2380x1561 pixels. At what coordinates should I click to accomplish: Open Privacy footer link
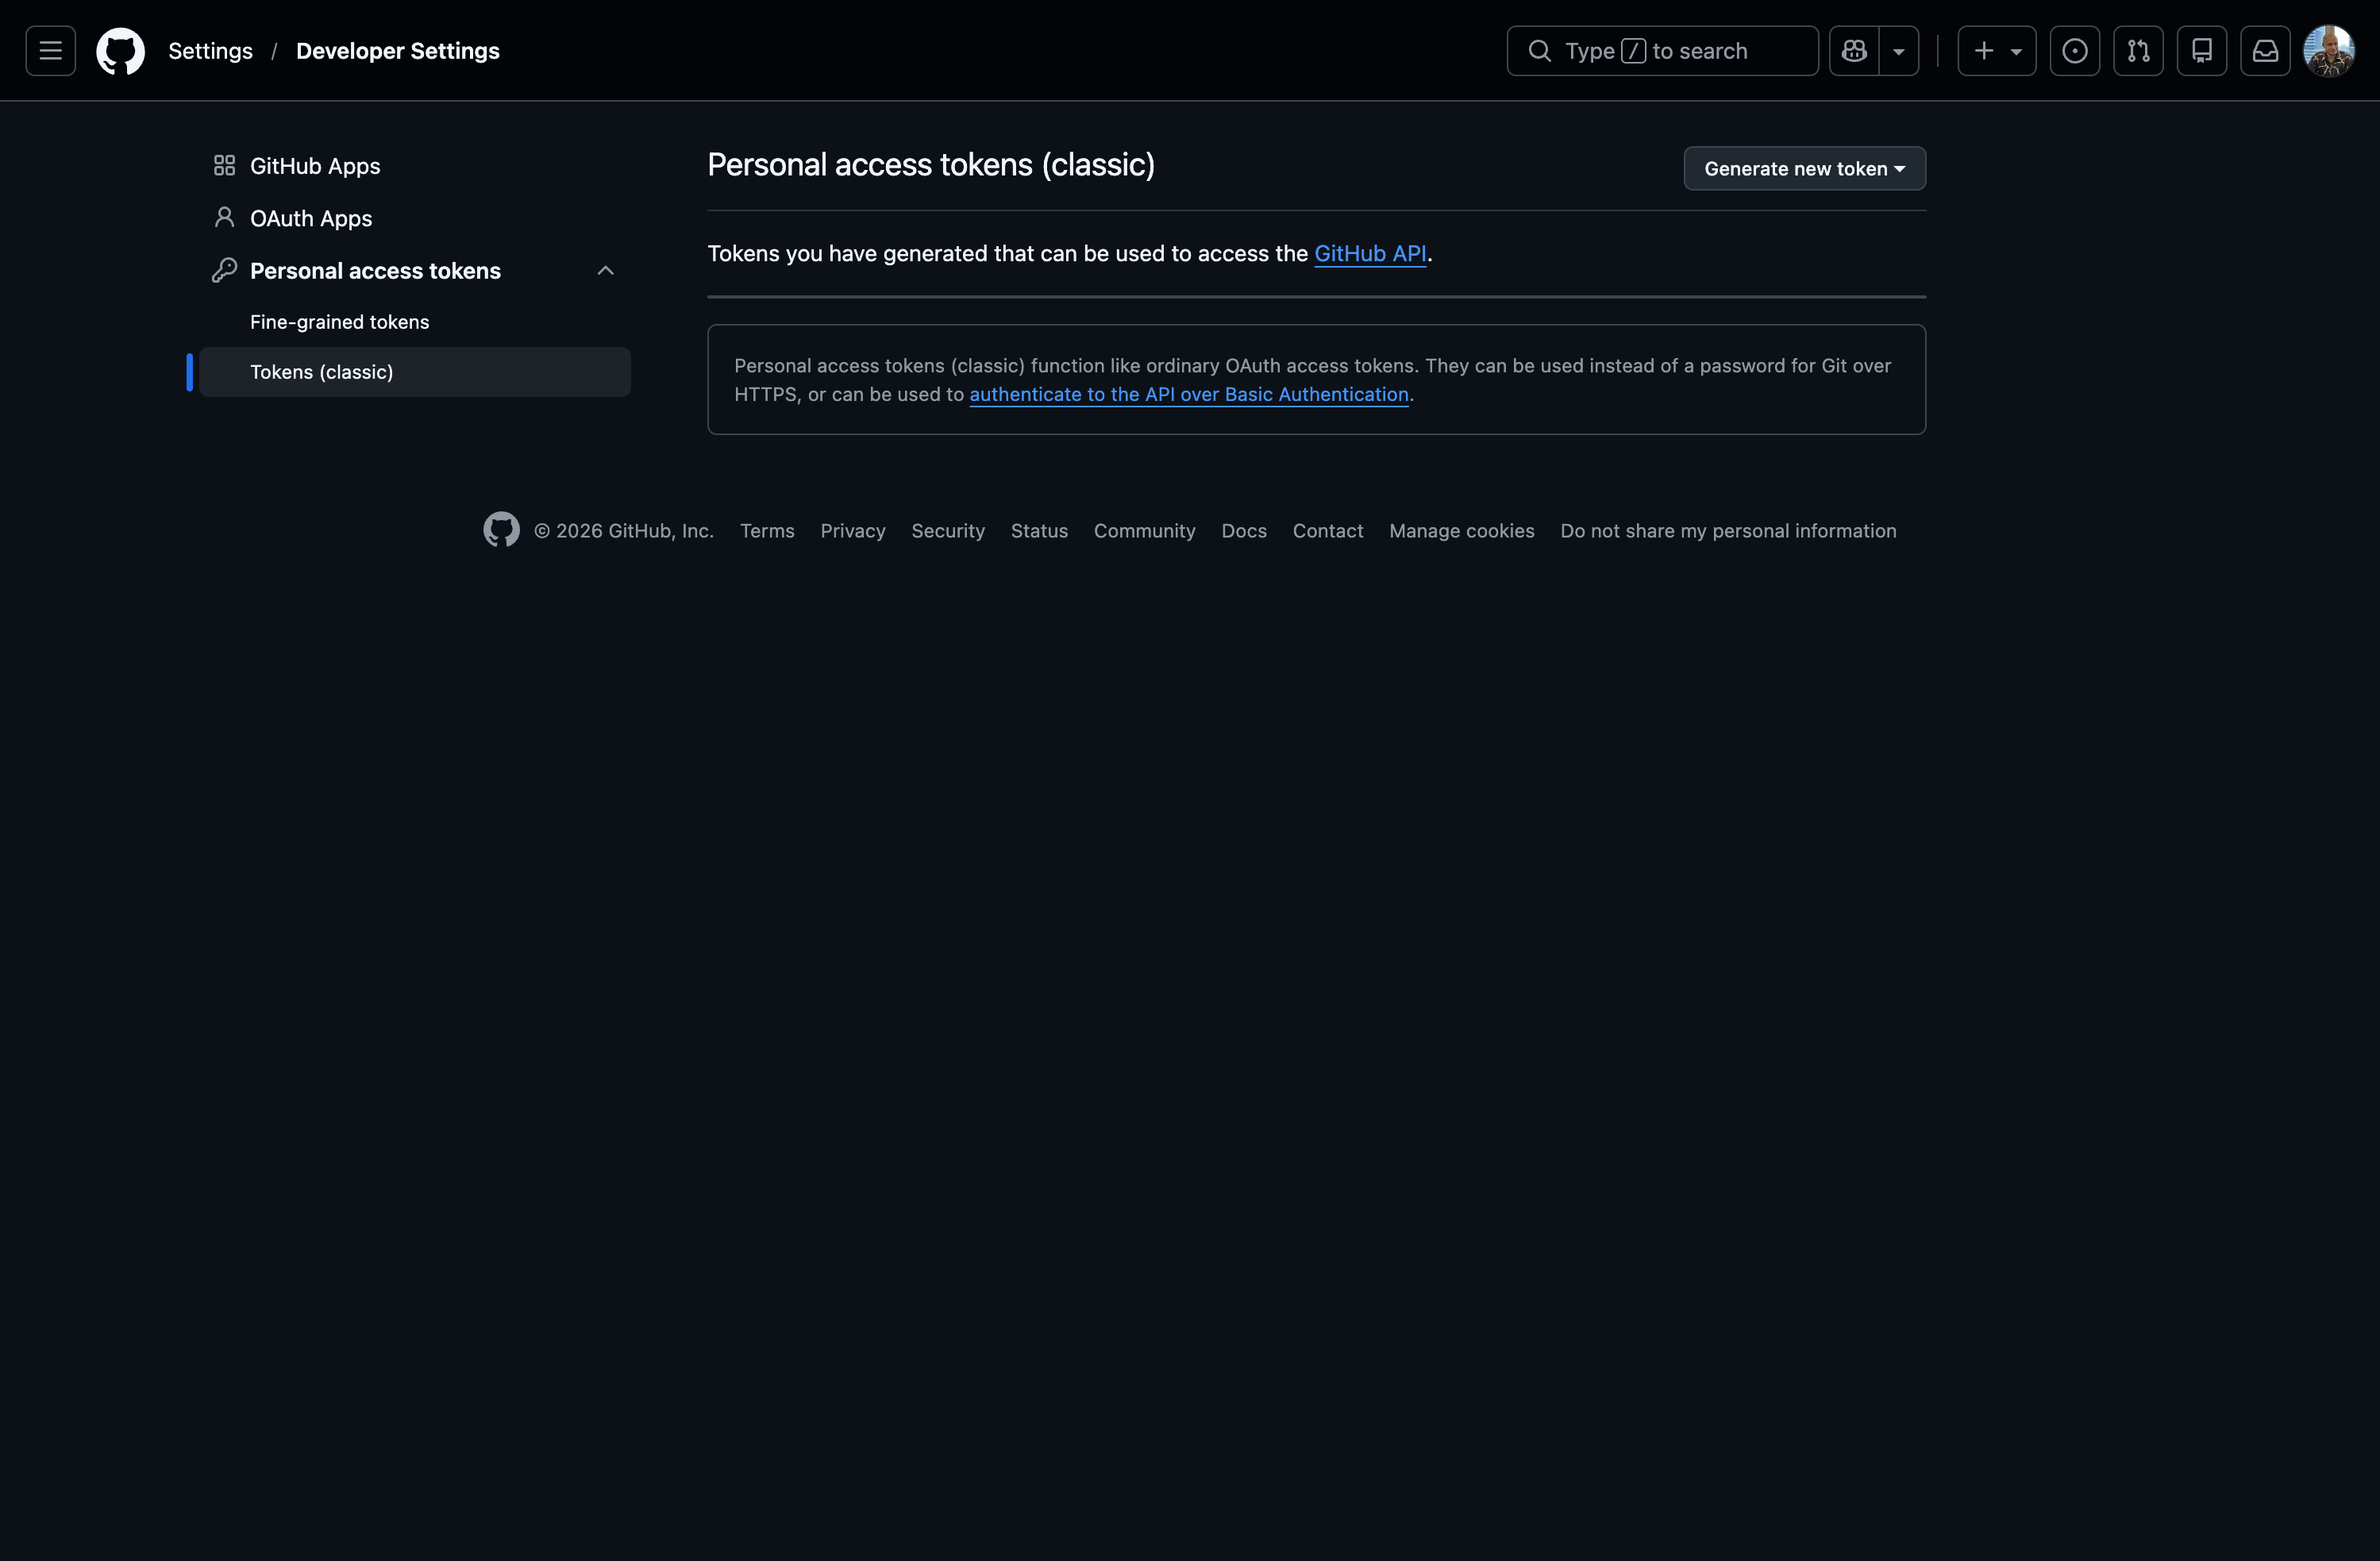click(x=853, y=531)
